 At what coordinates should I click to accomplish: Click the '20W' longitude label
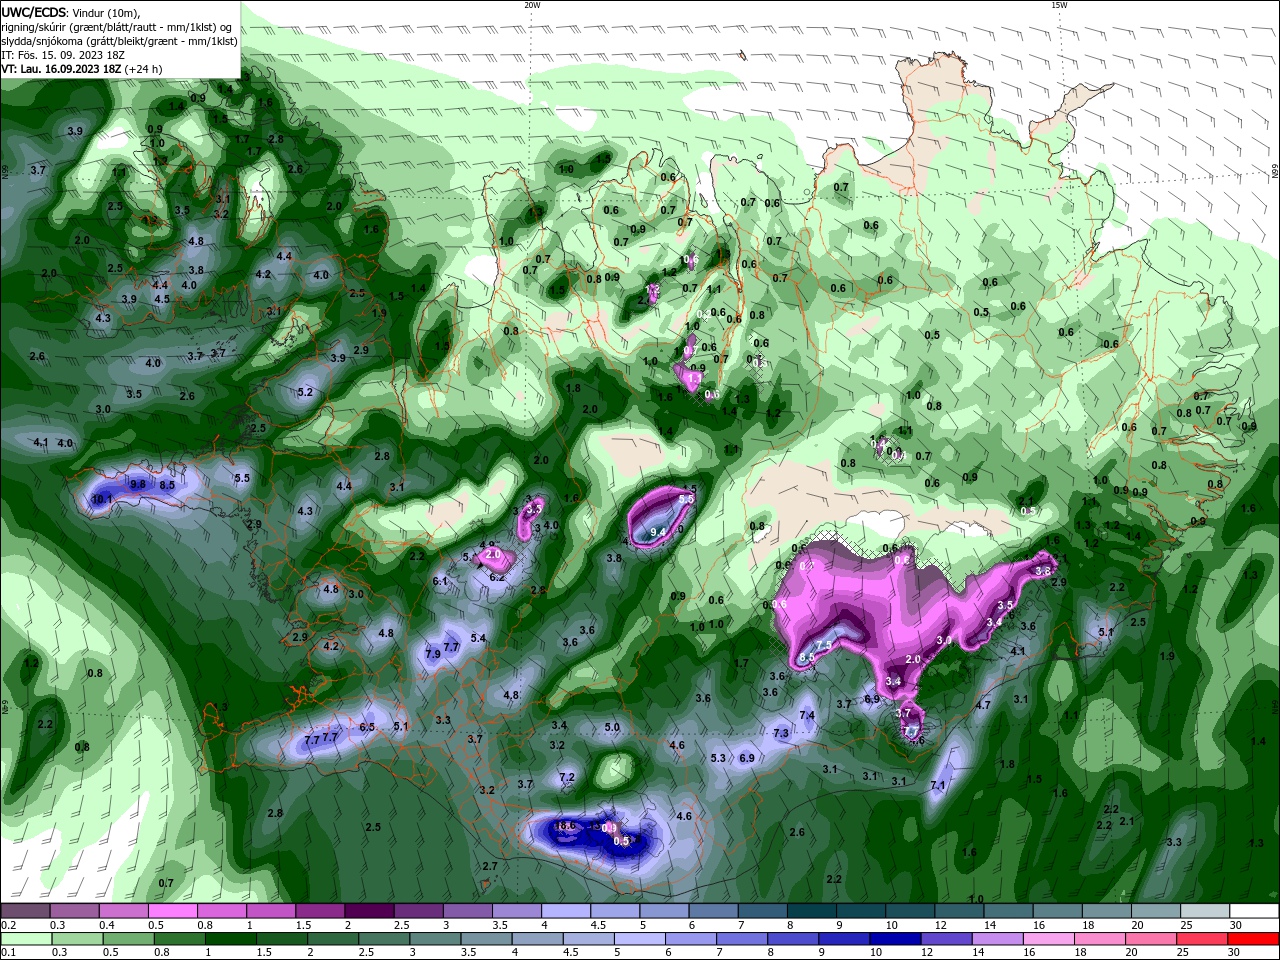click(x=532, y=5)
